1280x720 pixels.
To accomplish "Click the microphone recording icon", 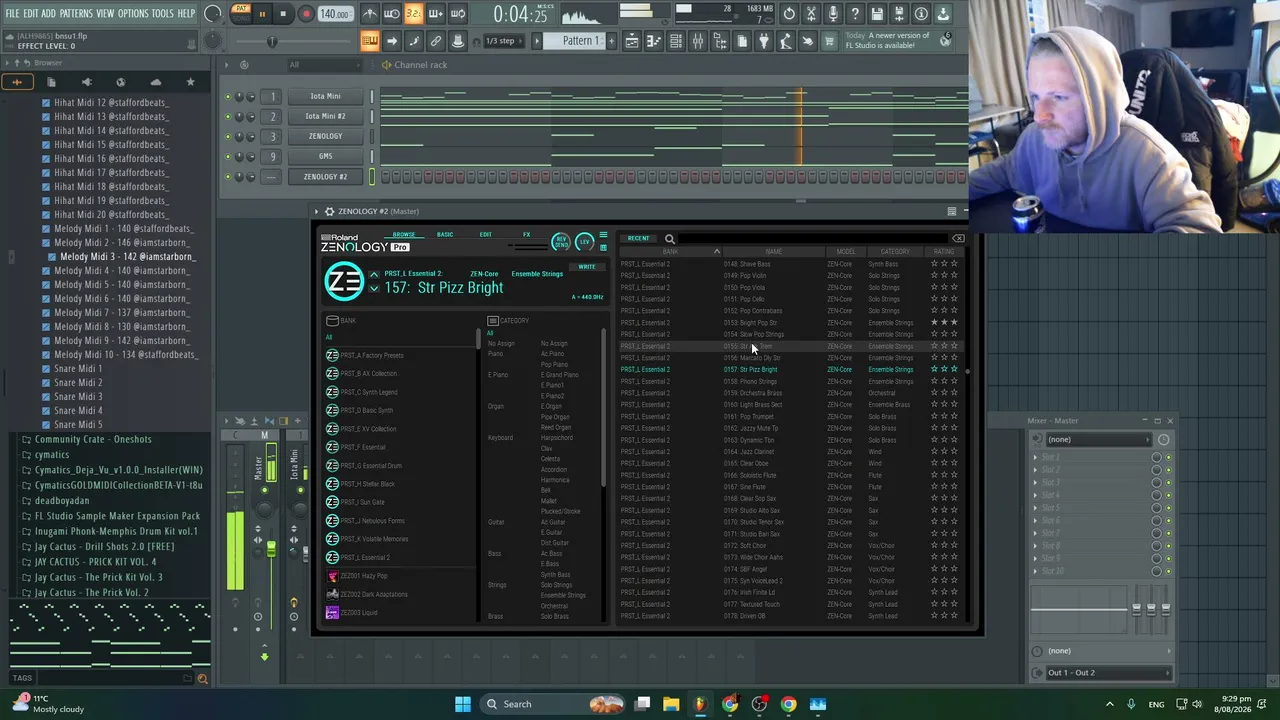I will pyautogui.click(x=833, y=14).
